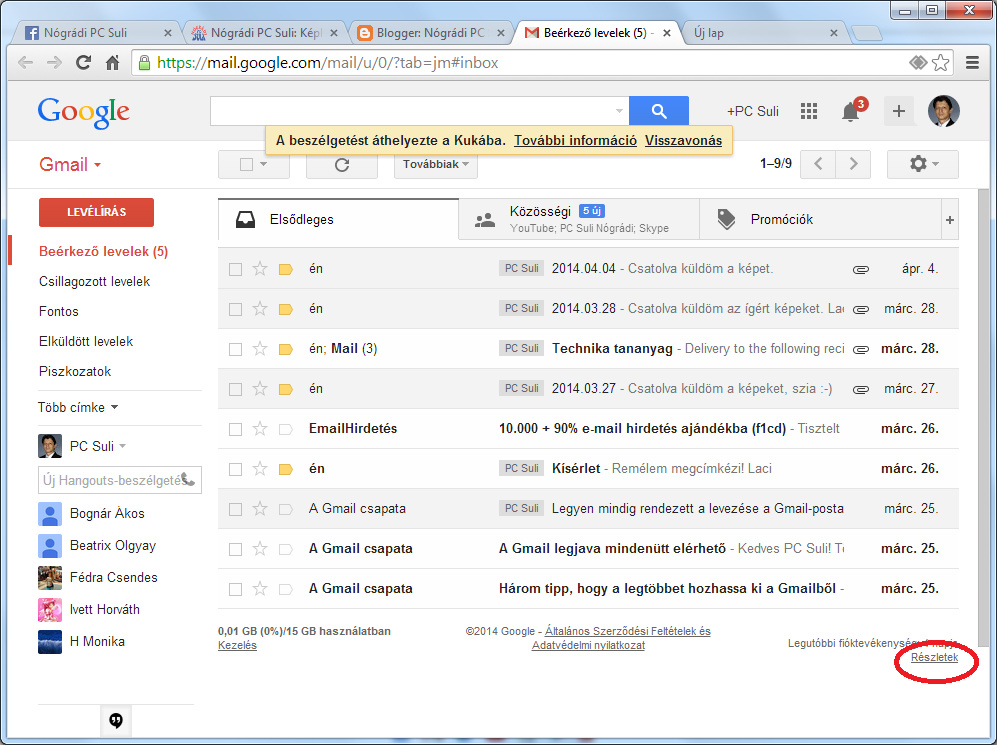Open the Elküldött levelek folder
This screenshot has height=745, width=997.
(x=86, y=341)
